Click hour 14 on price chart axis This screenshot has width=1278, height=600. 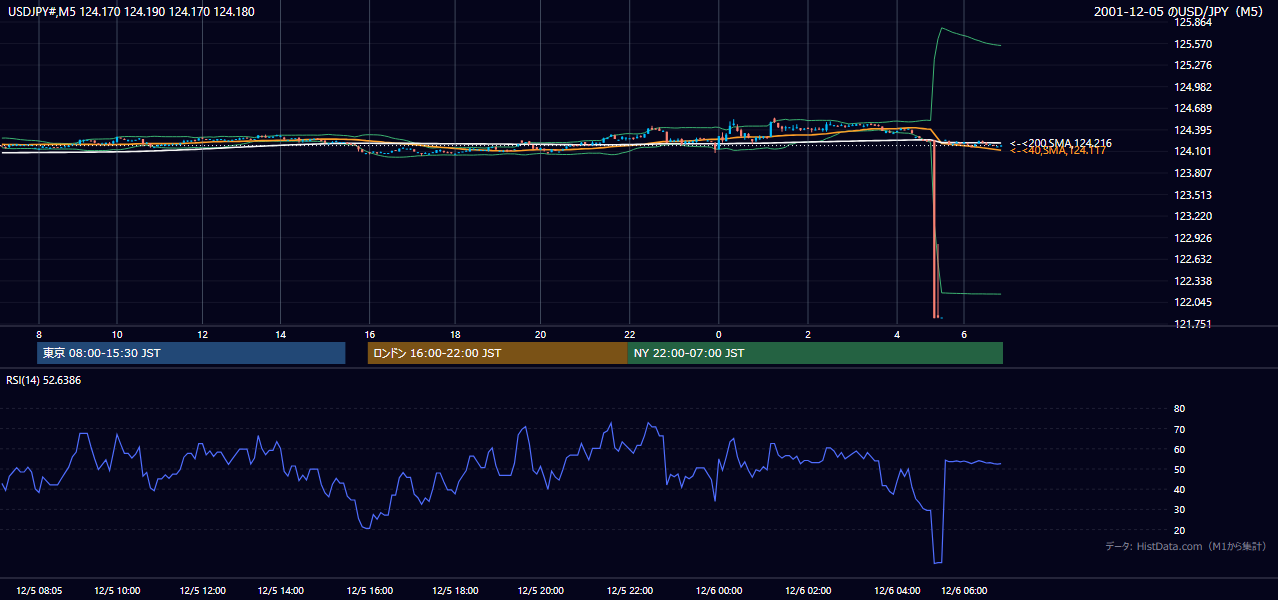pyautogui.click(x=280, y=334)
